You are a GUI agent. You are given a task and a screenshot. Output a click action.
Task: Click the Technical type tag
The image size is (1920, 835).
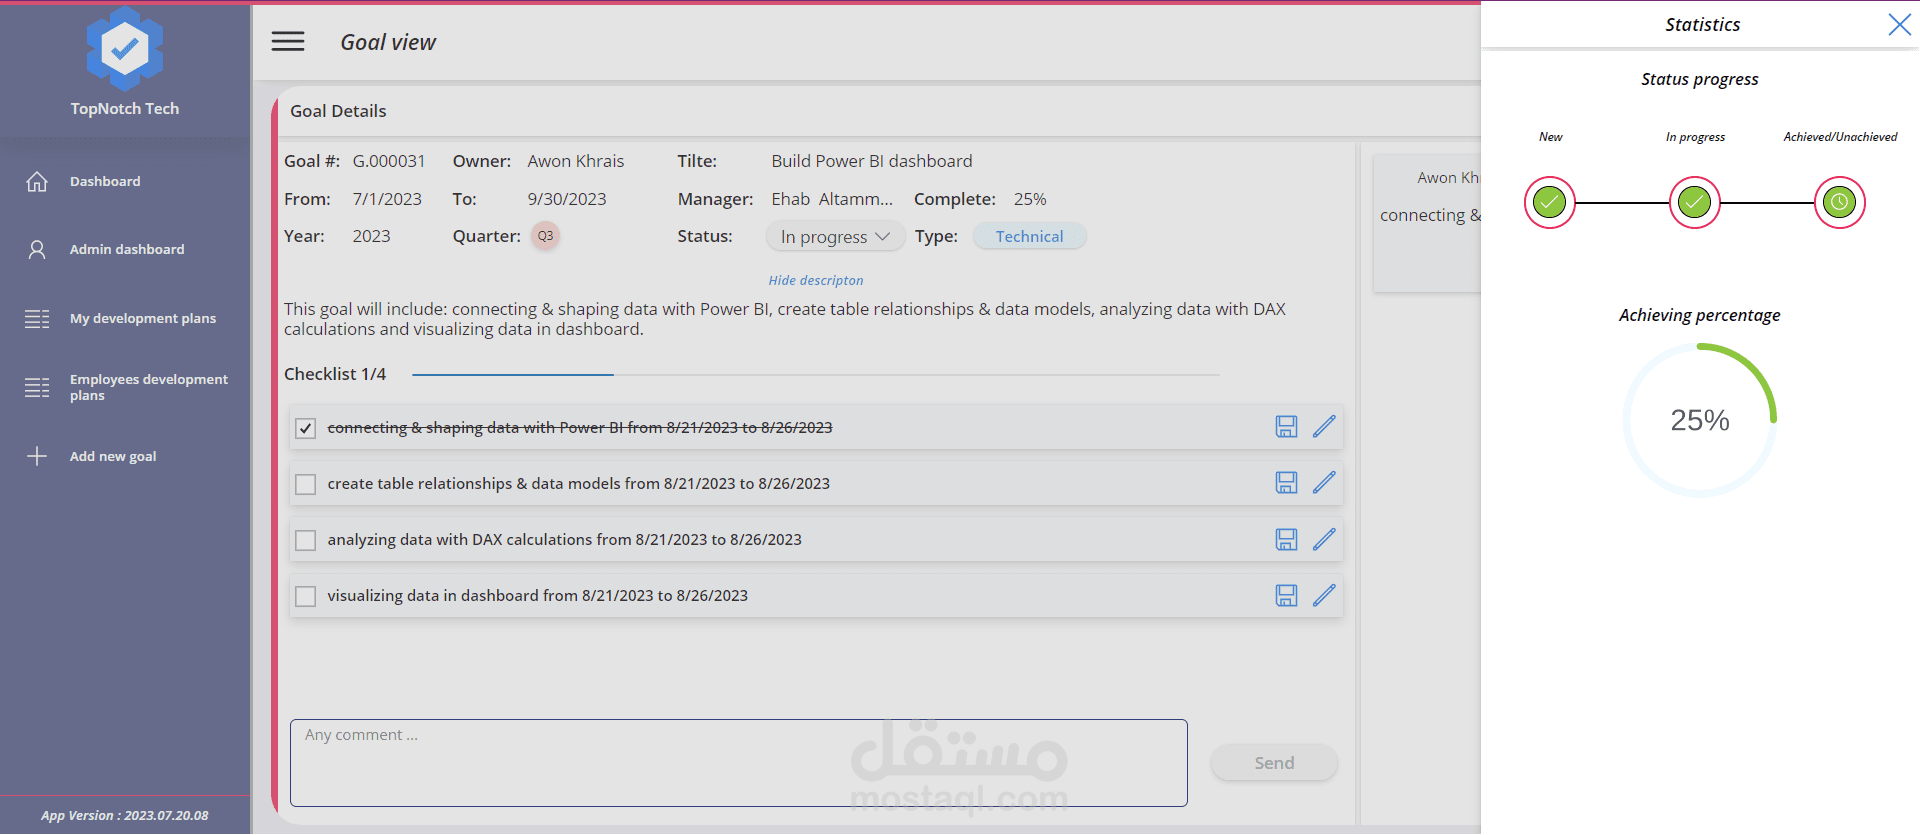[x=1029, y=236]
